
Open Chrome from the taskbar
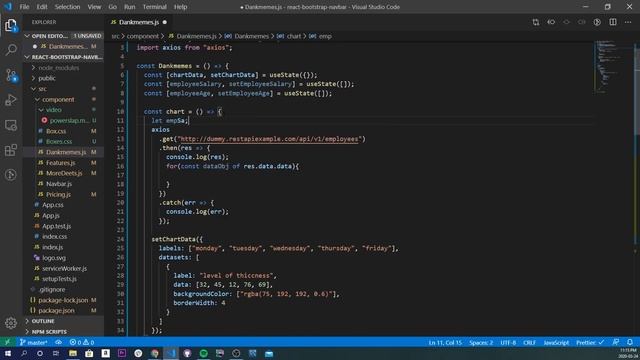[x=155, y=353]
